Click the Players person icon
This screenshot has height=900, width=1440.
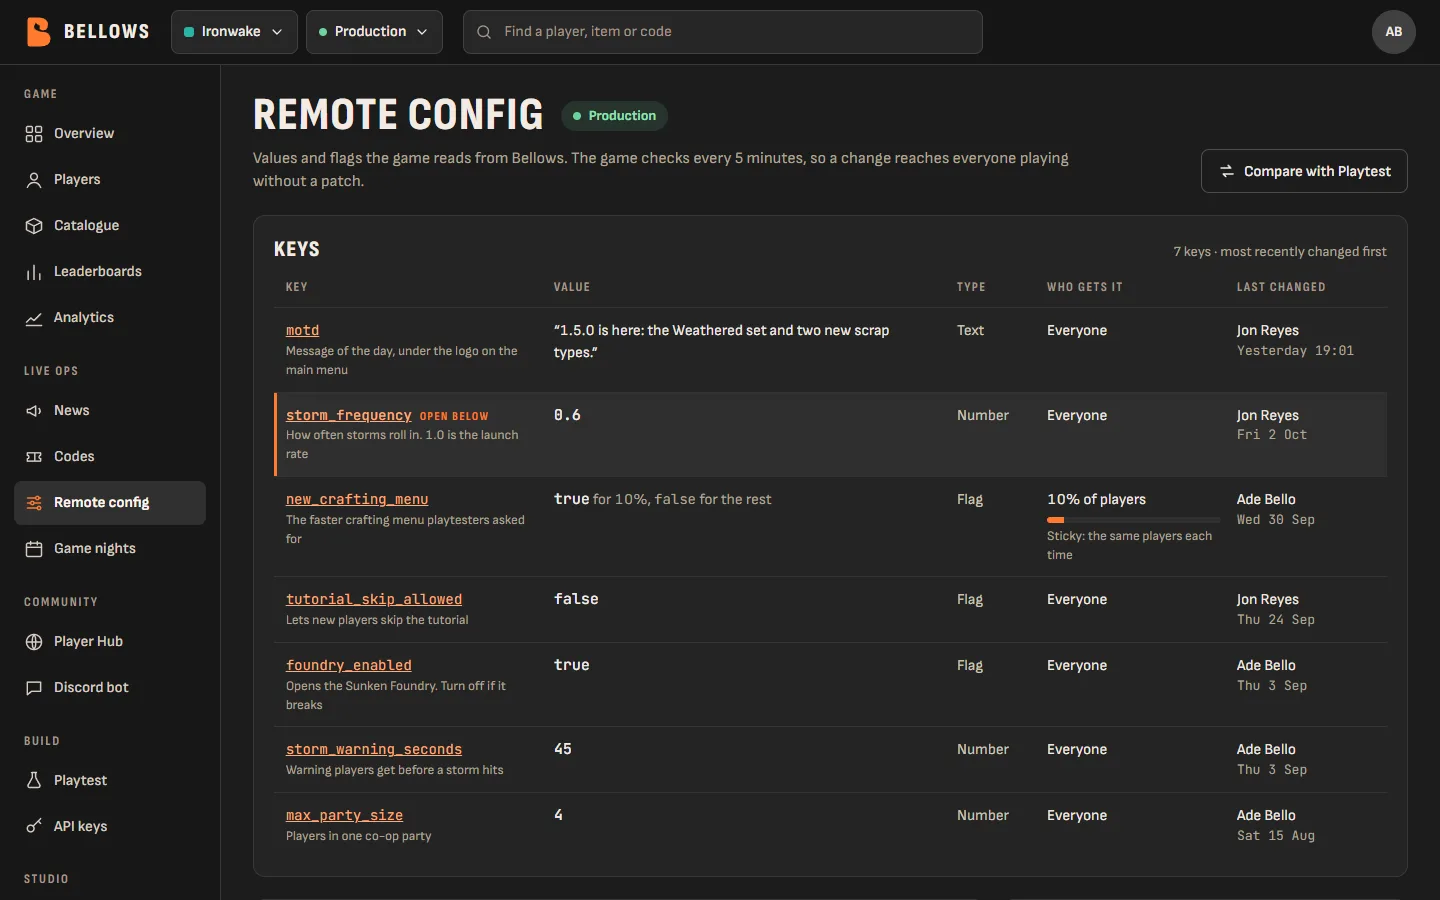click(x=34, y=180)
